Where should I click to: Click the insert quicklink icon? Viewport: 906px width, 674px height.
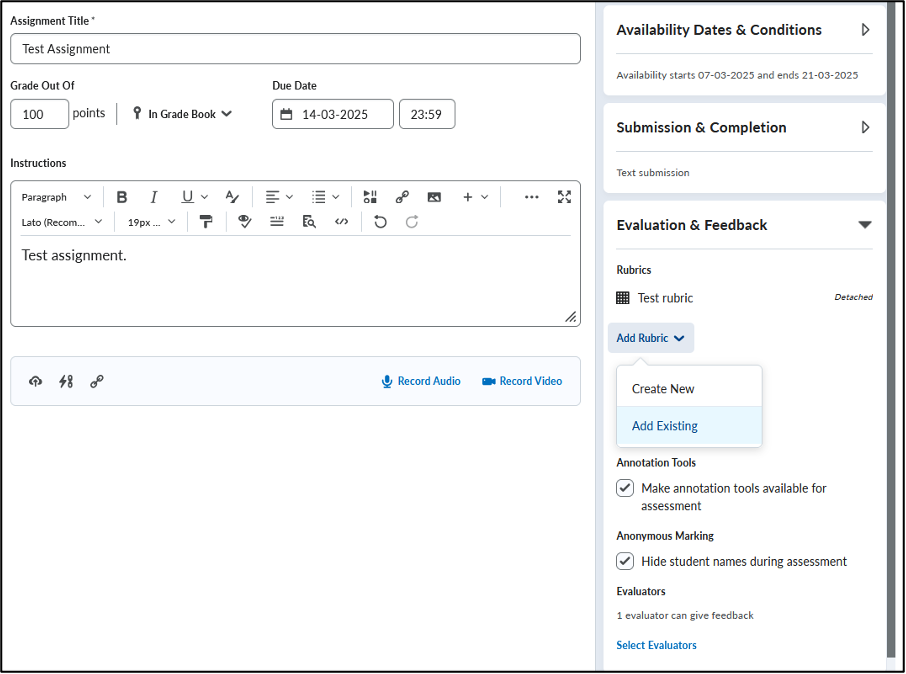point(402,197)
